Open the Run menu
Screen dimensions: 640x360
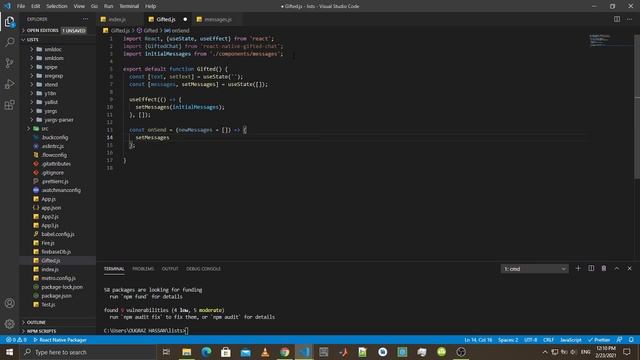[108, 6]
